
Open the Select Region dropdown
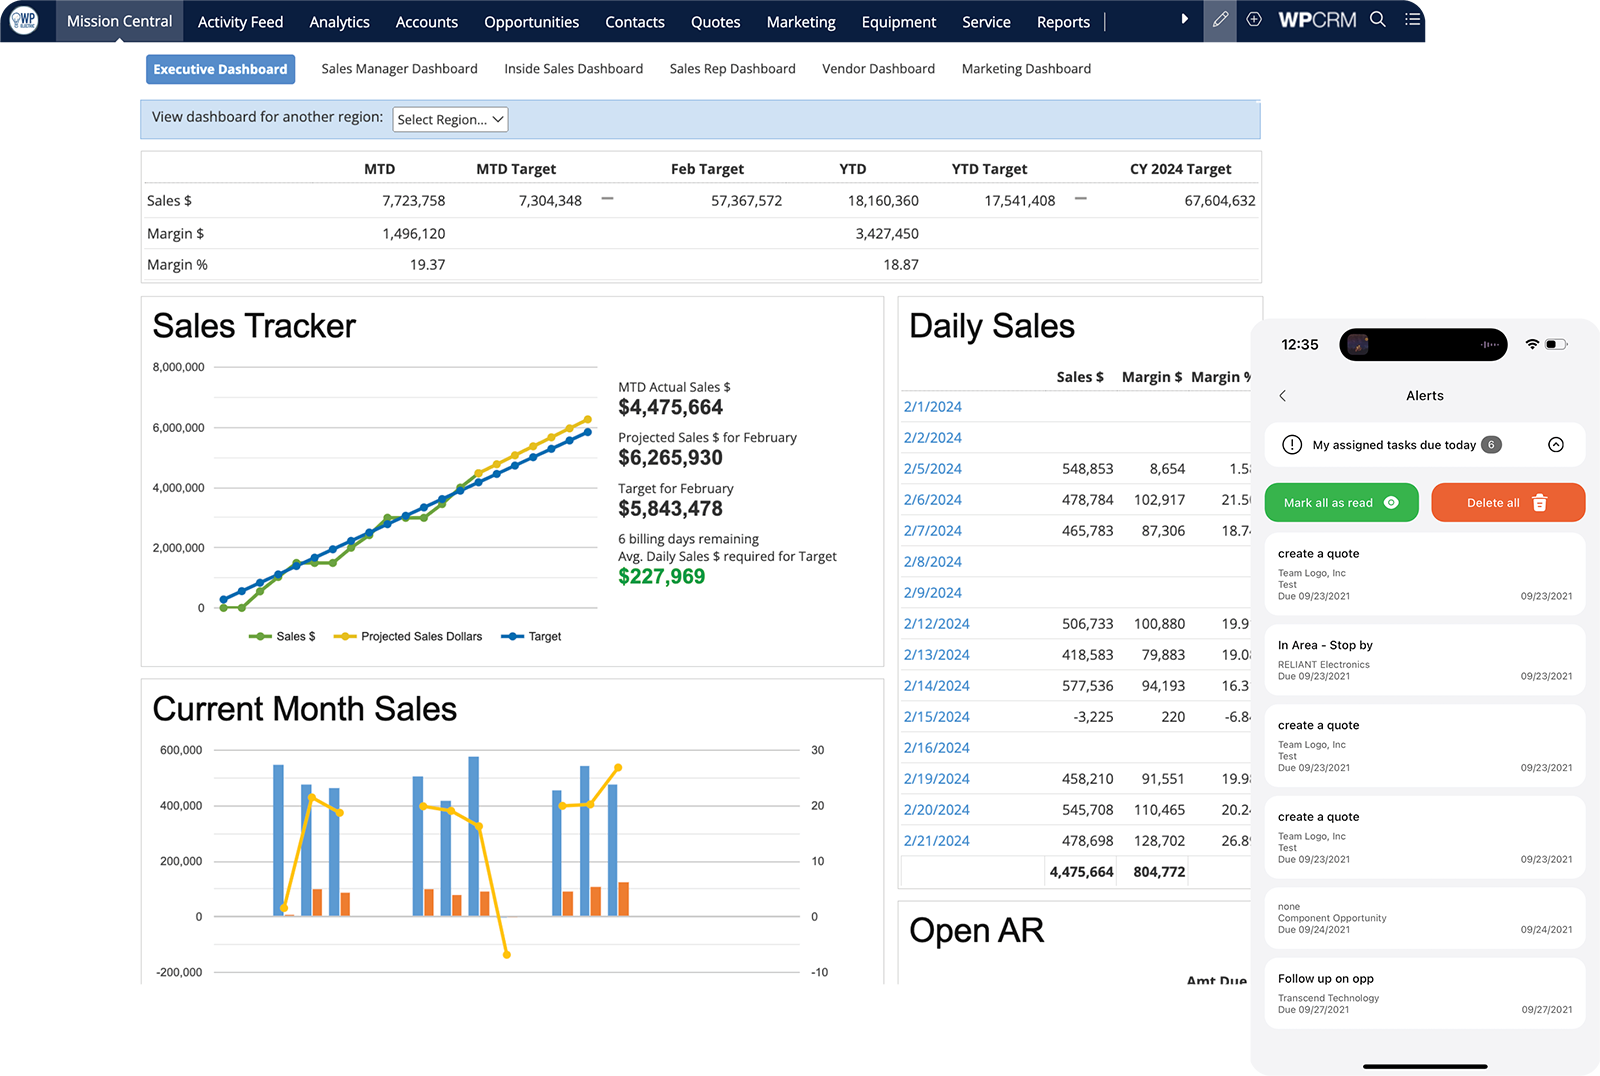click(450, 119)
